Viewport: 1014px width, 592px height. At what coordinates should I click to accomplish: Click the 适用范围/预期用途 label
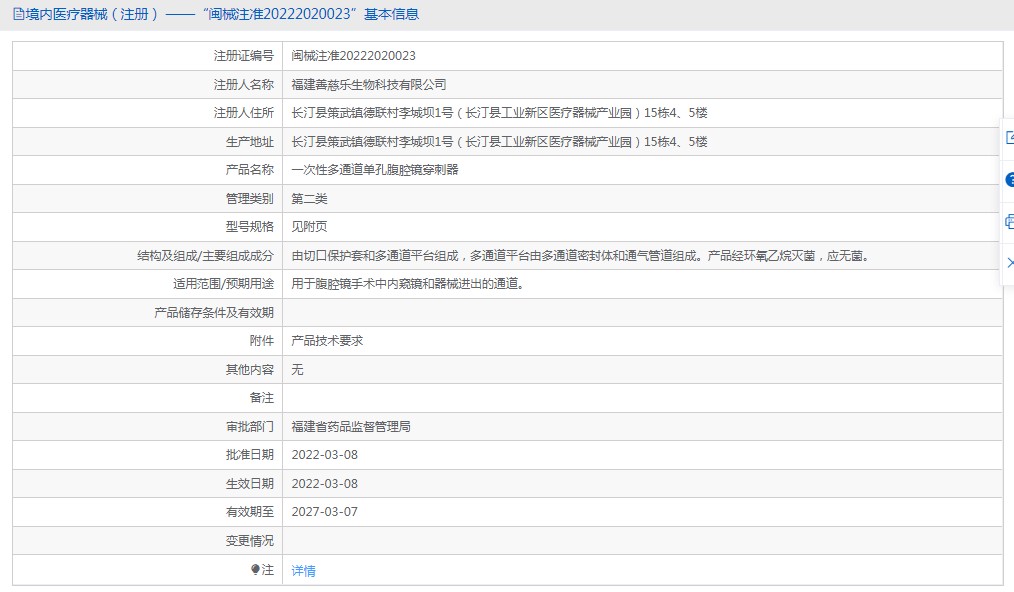(223, 283)
